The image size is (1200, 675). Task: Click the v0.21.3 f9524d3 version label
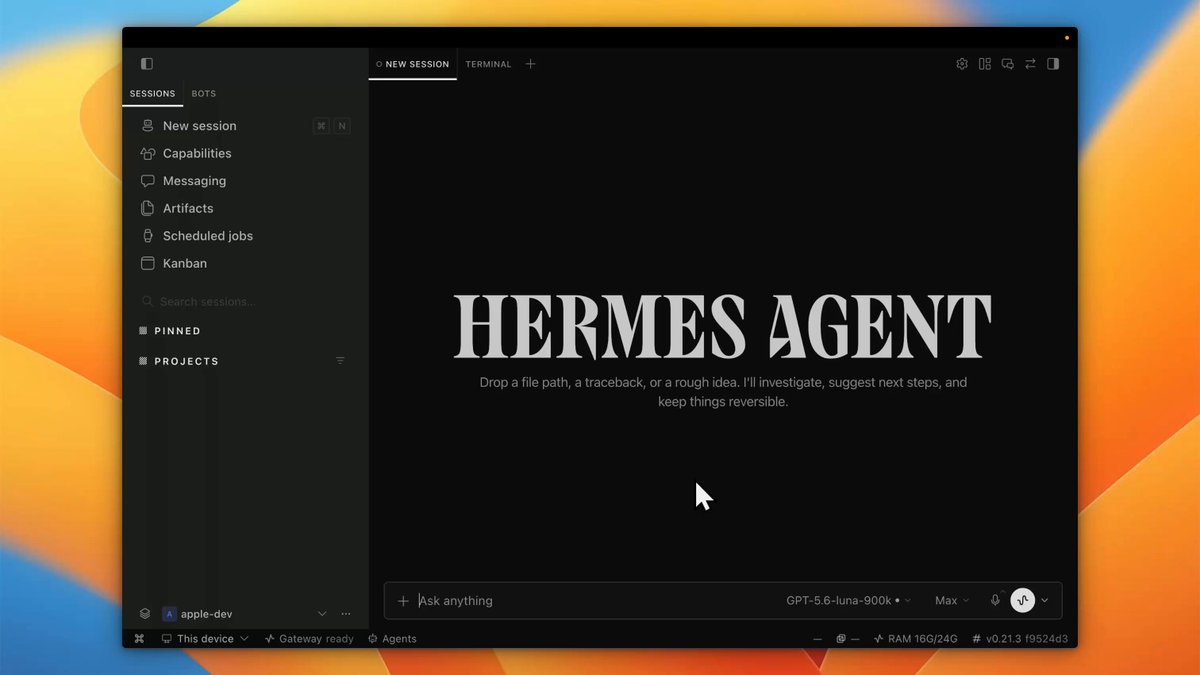[x=1020, y=639]
